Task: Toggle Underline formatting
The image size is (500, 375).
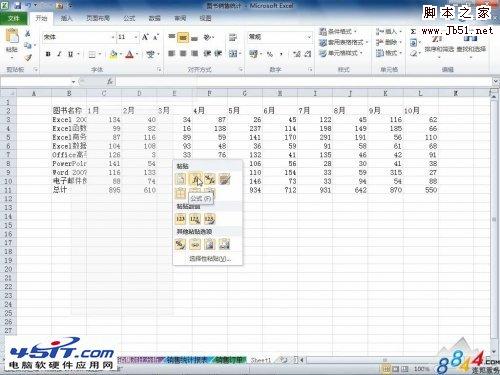Action: click(x=70, y=54)
